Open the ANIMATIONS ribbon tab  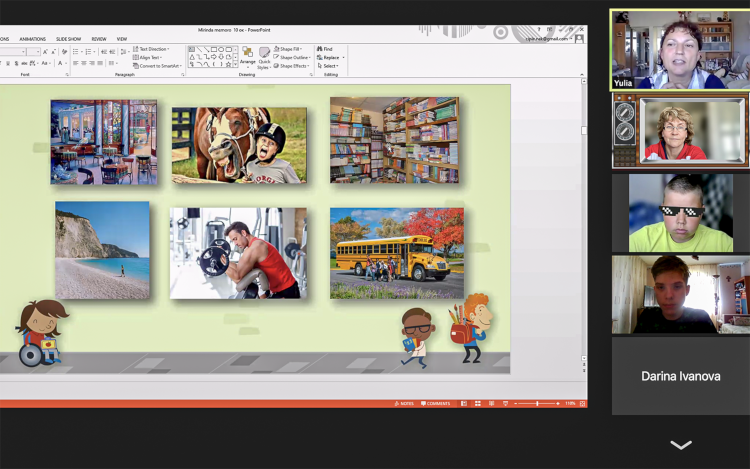32,39
